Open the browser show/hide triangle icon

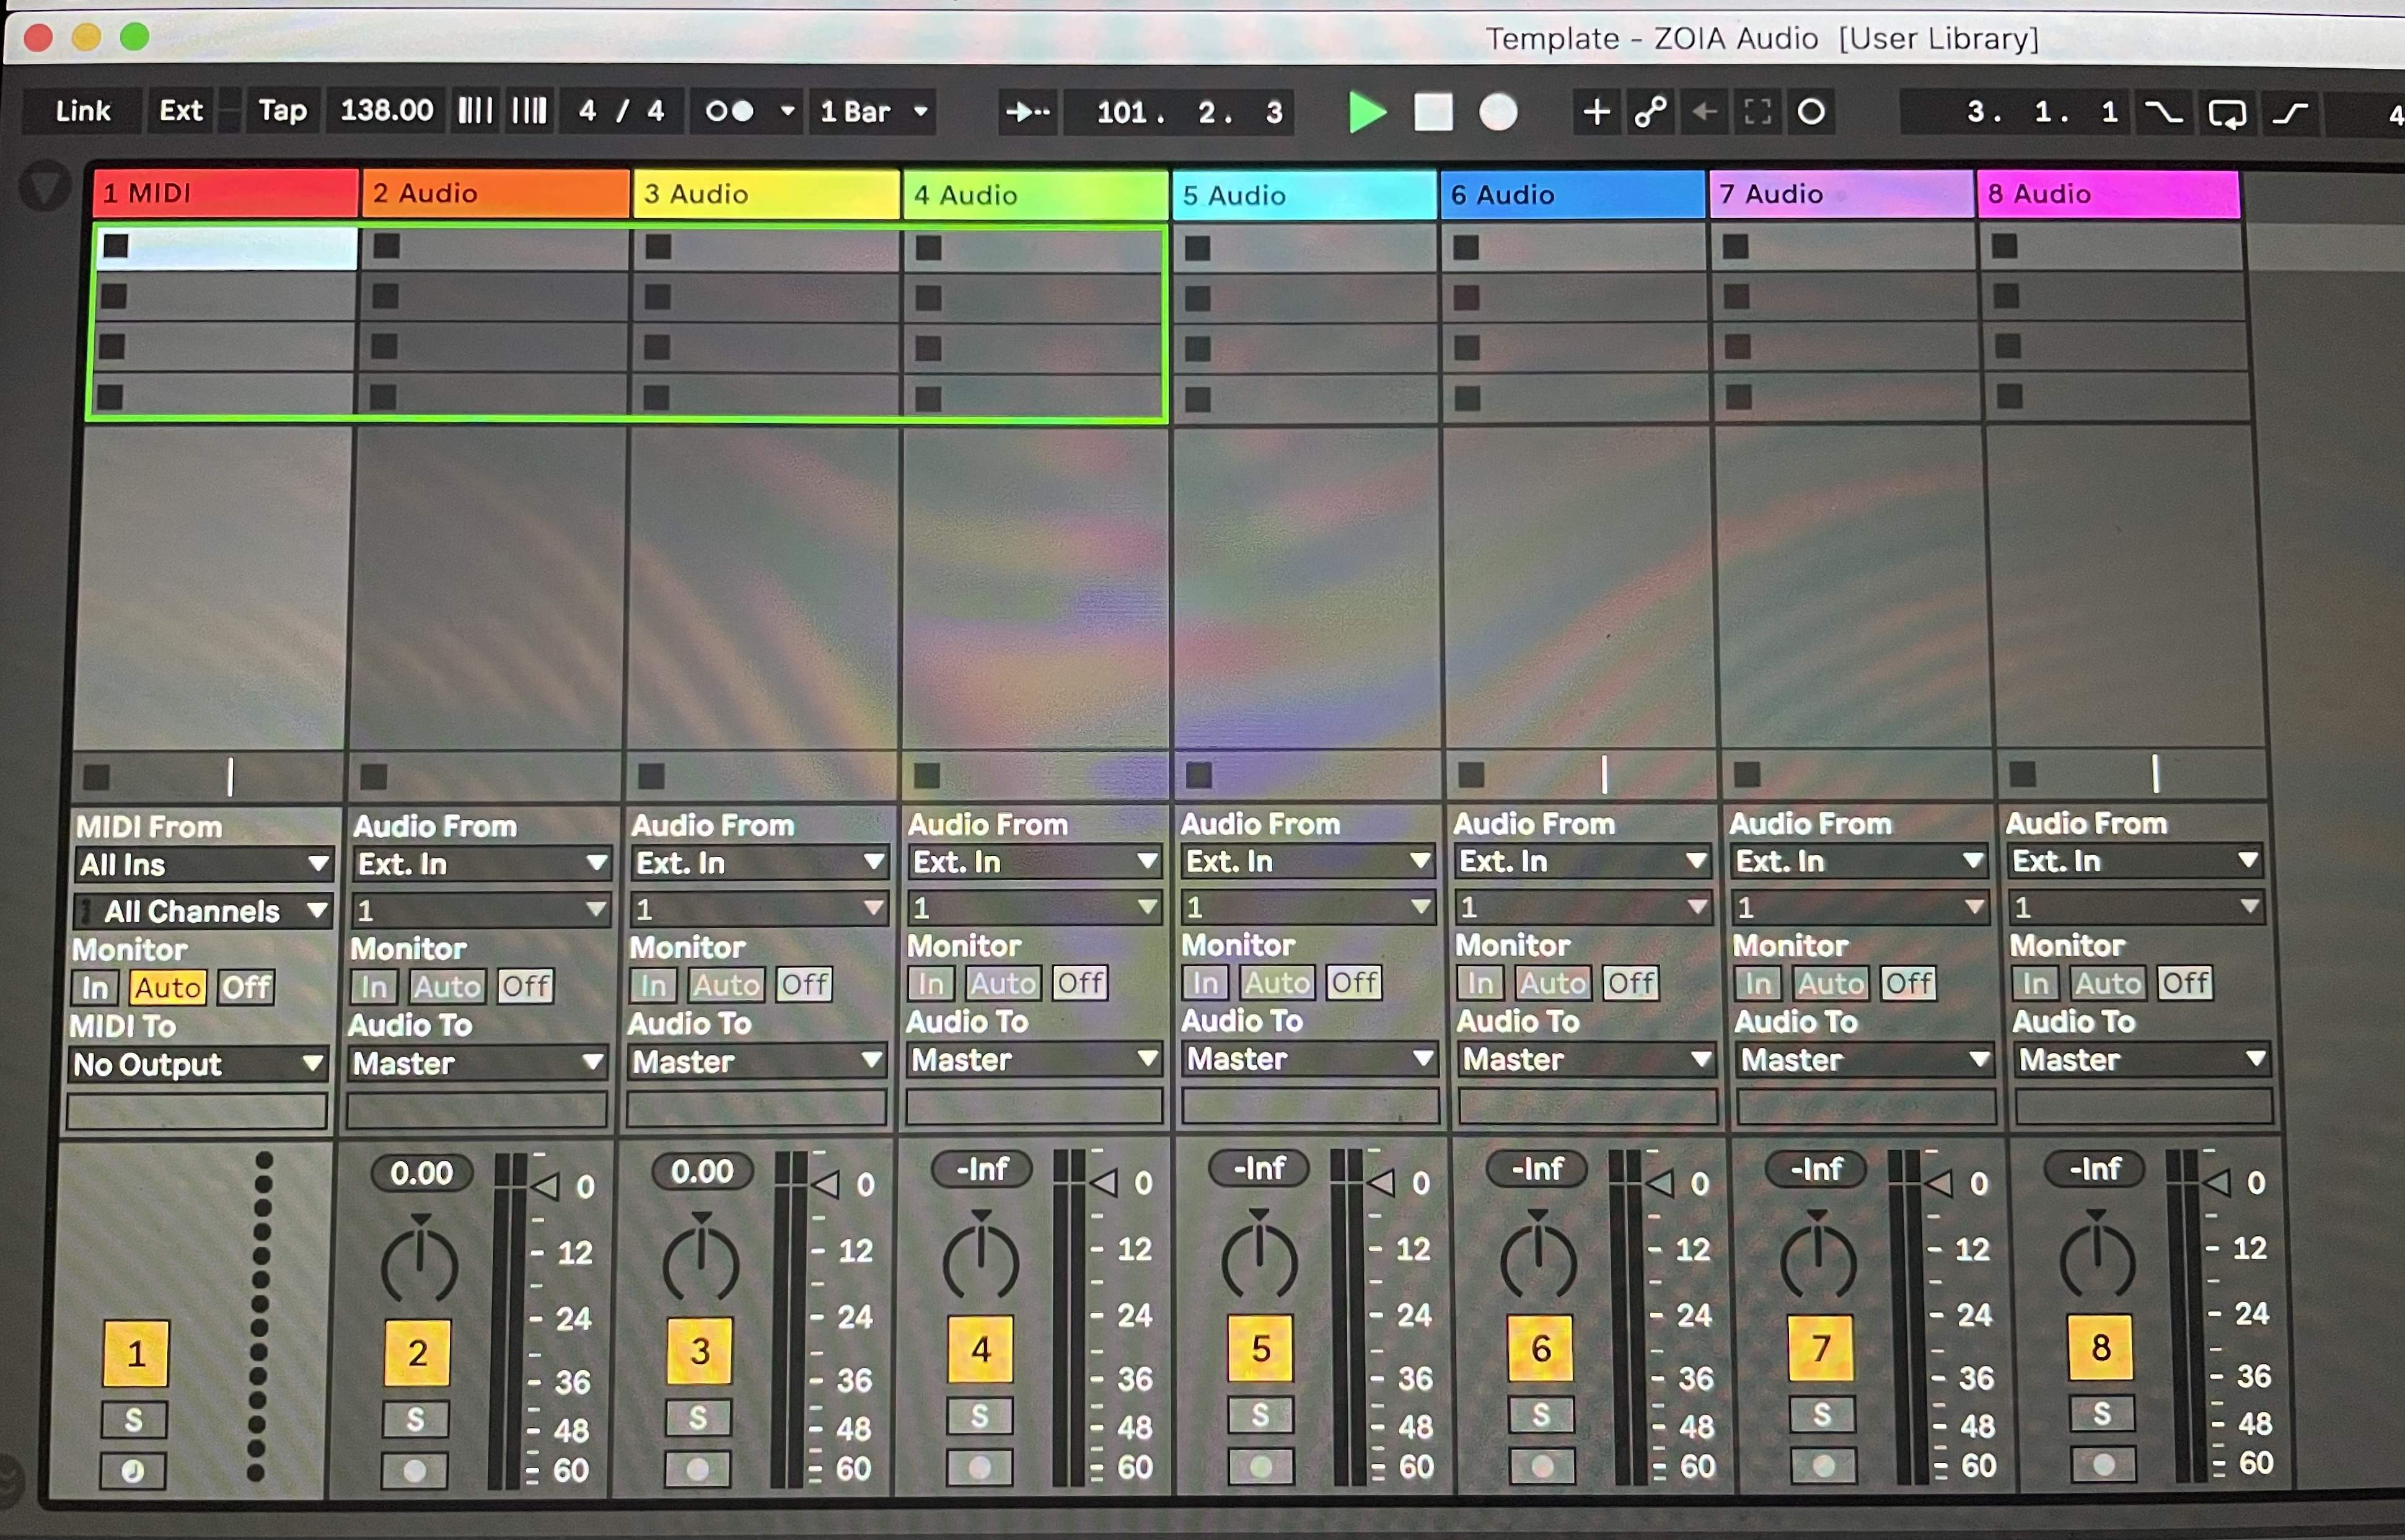44,187
